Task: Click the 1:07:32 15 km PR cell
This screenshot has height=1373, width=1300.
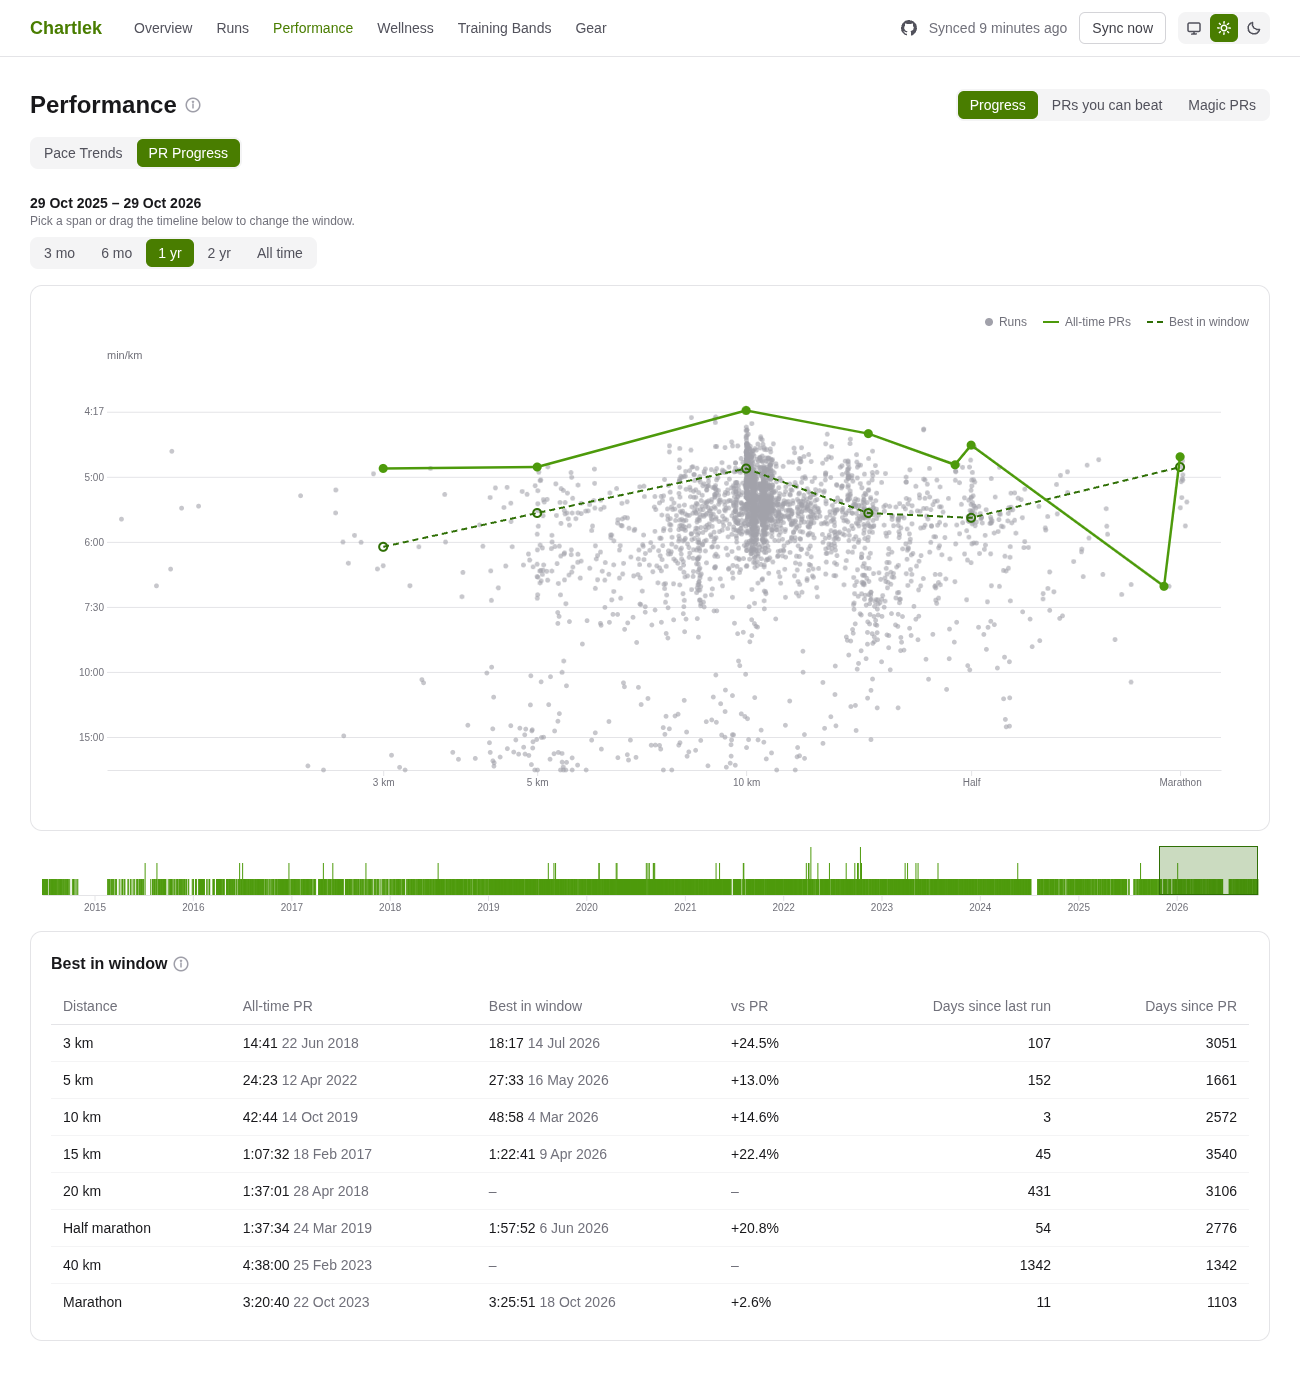Action: click(307, 1154)
